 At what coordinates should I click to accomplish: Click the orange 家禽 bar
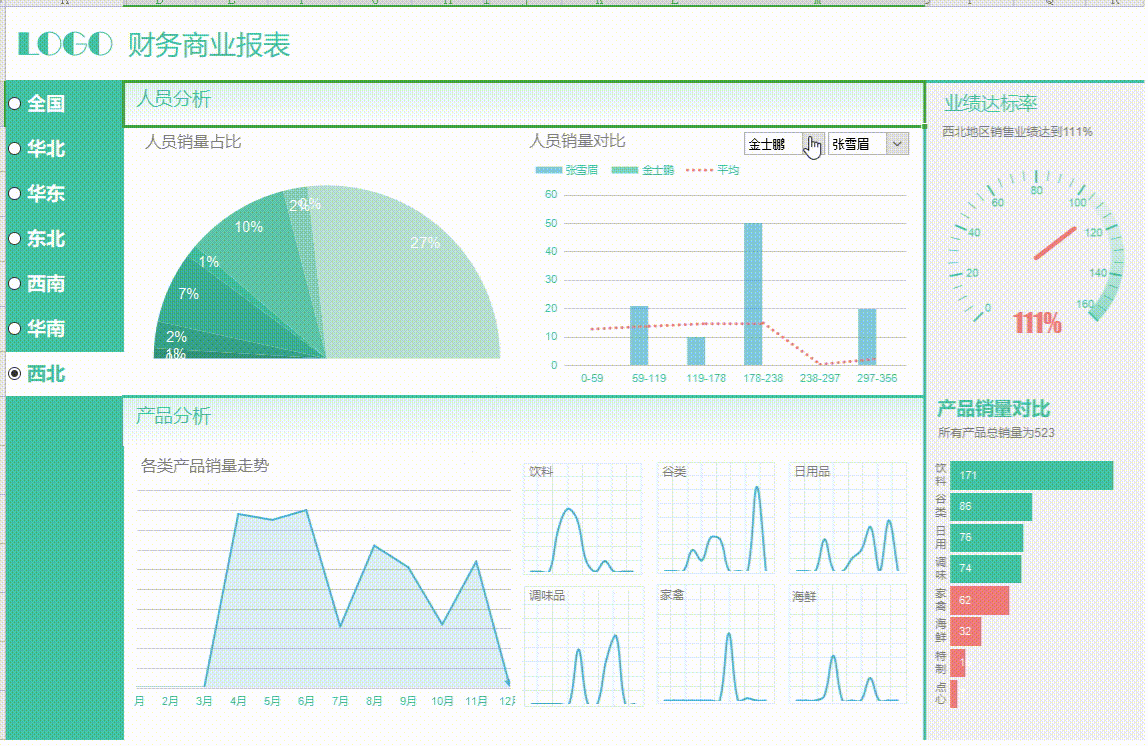click(980, 601)
